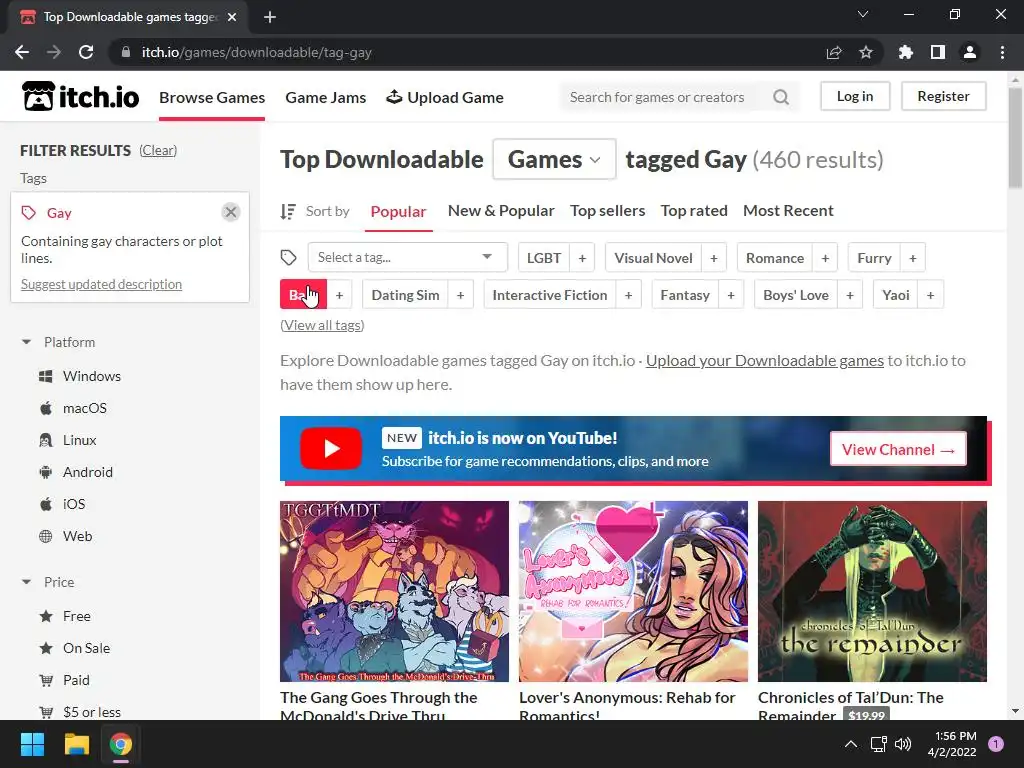The width and height of the screenshot is (1024, 768).
Task: Open the Games type dropdown
Action: click(554, 159)
